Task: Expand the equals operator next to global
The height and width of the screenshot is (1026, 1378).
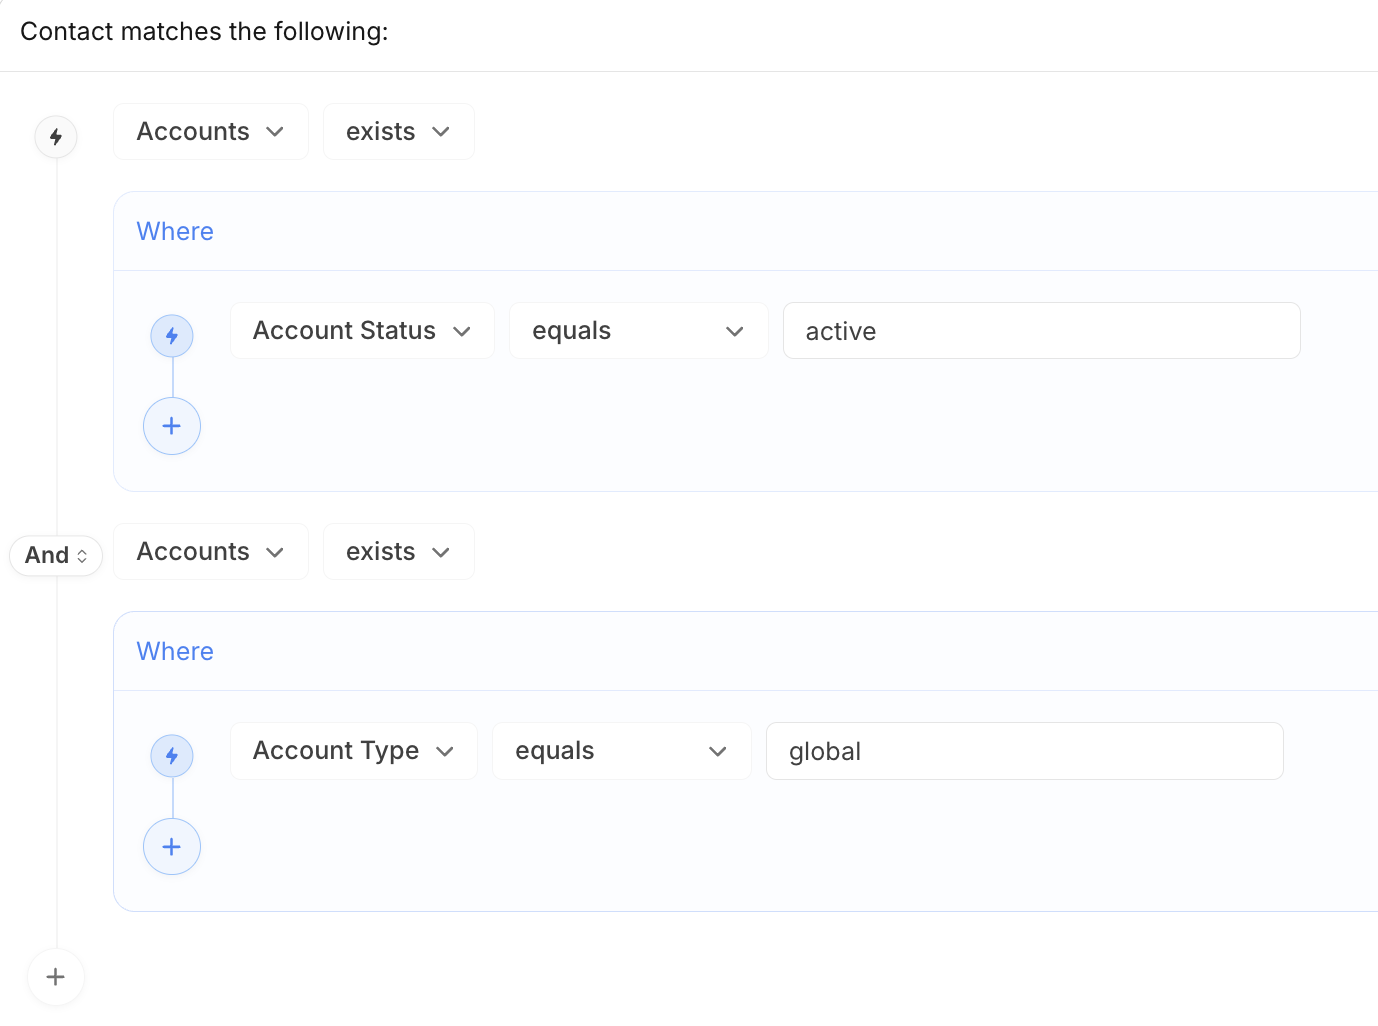Action: pyautogui.click(x=620, y=751)
